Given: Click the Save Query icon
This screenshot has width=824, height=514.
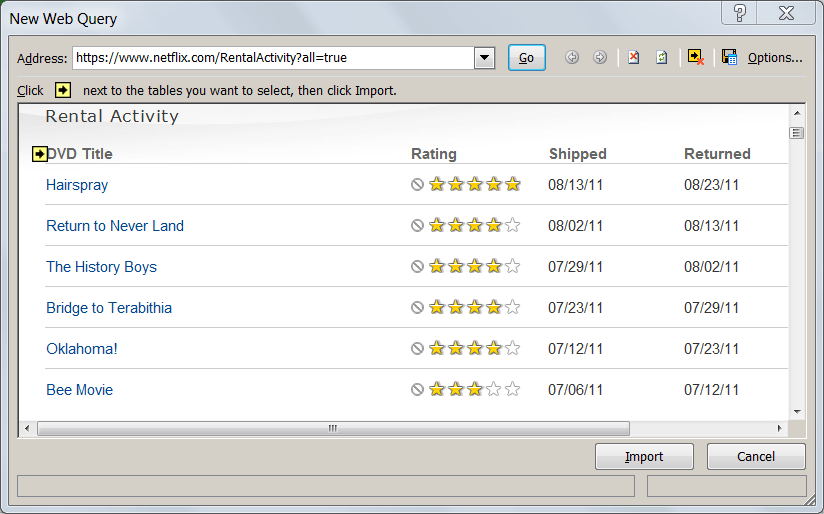Looking at the screenshot, I should click(729, 57).
